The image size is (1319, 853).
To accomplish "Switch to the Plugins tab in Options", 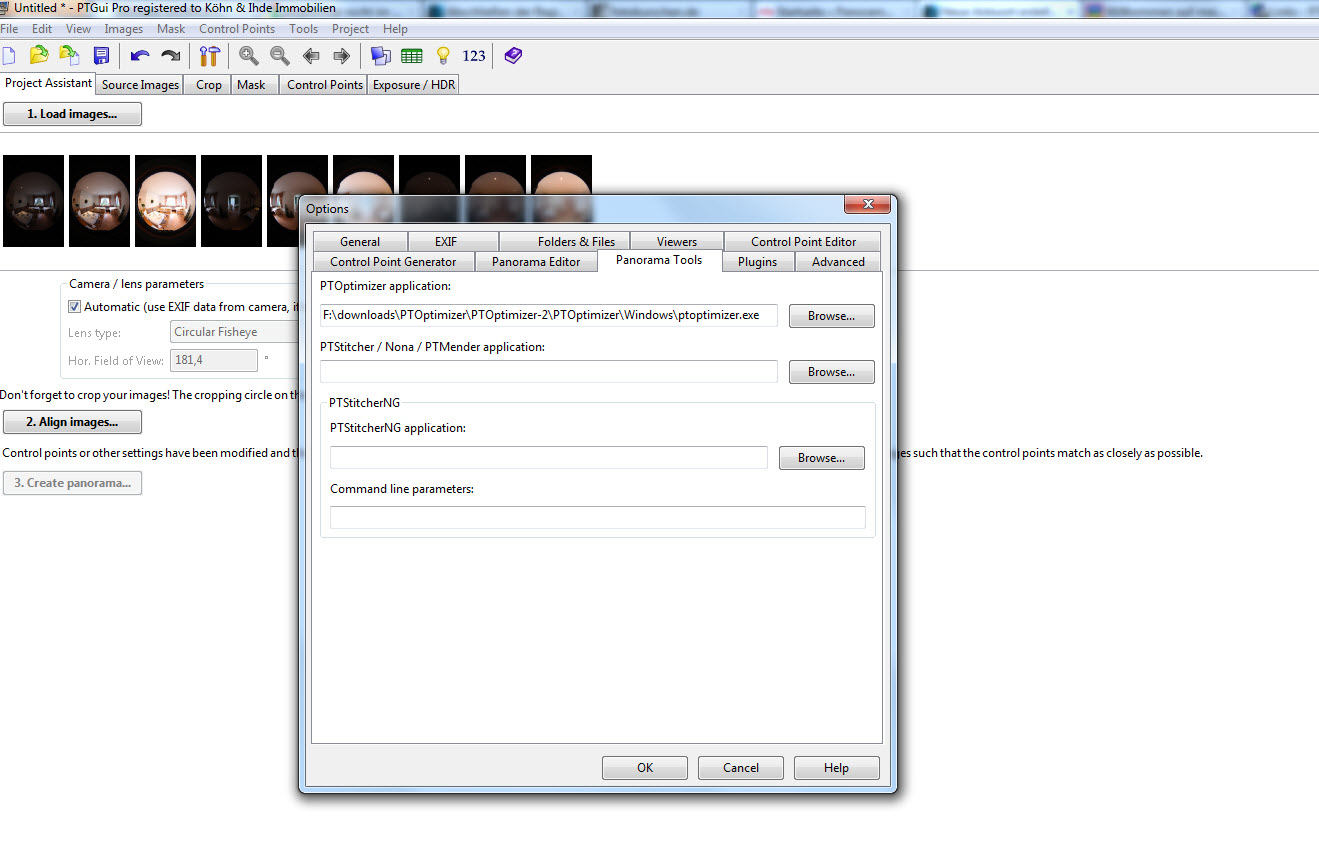I will pyautogui.click(x=757, y=262).
